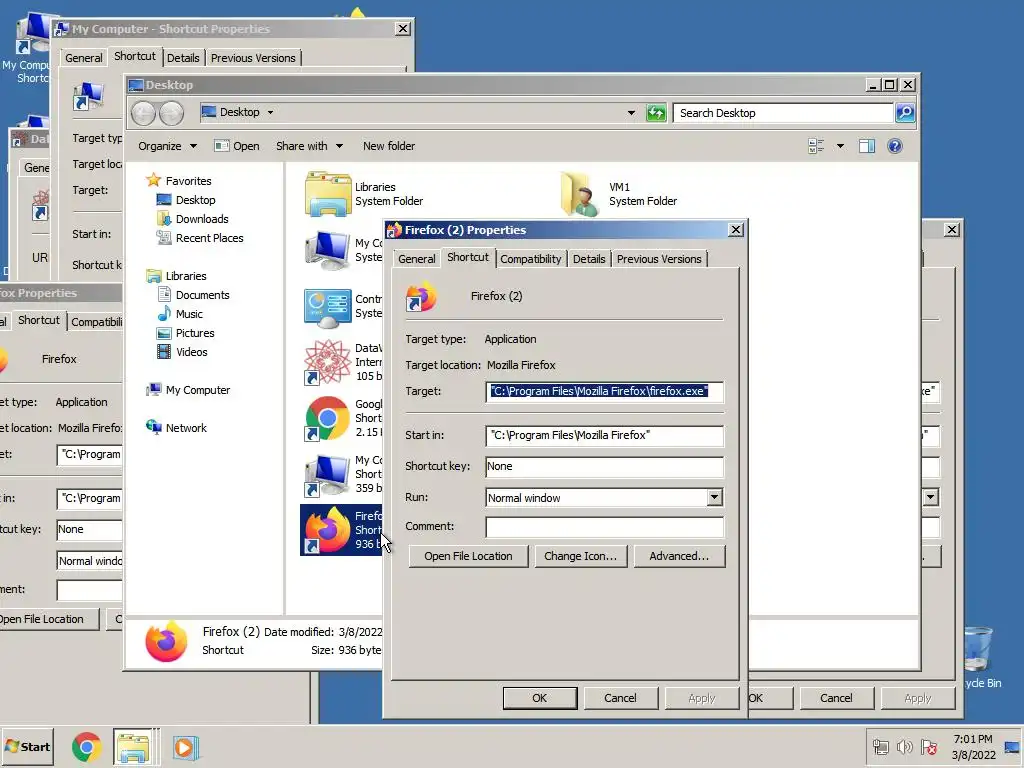Click the Open File Location button
The image size is (1024, 768).
click(468, 556)
